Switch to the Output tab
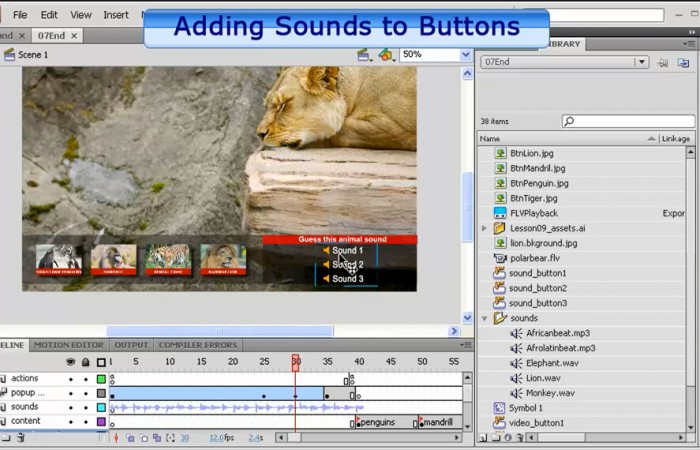The width and height of the screenshot is (700, 450). pos(131,345)
